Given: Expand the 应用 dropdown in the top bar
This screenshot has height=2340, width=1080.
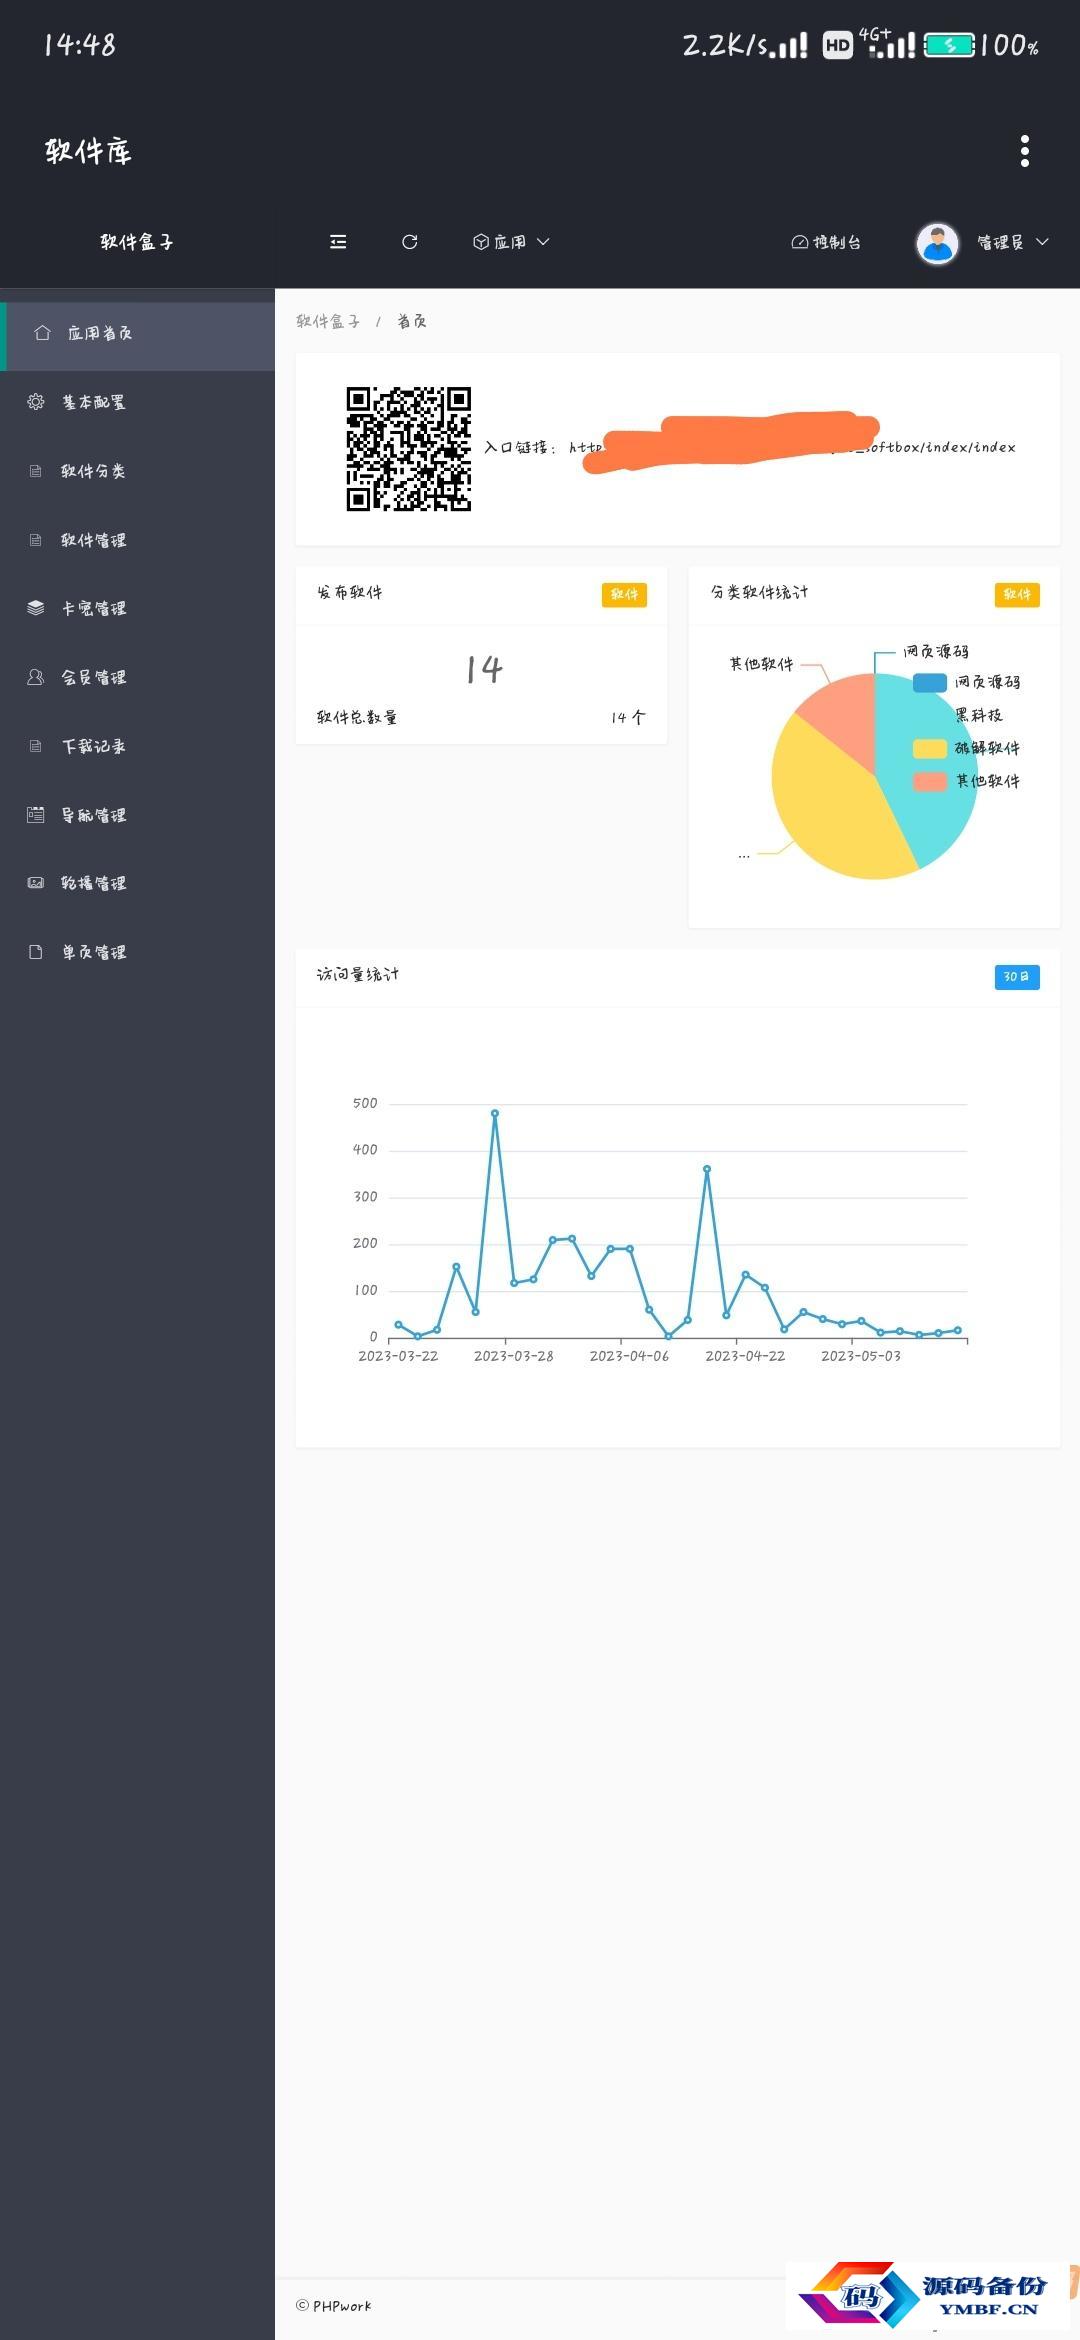Looking at the screenshot, I should pos(511,242).
